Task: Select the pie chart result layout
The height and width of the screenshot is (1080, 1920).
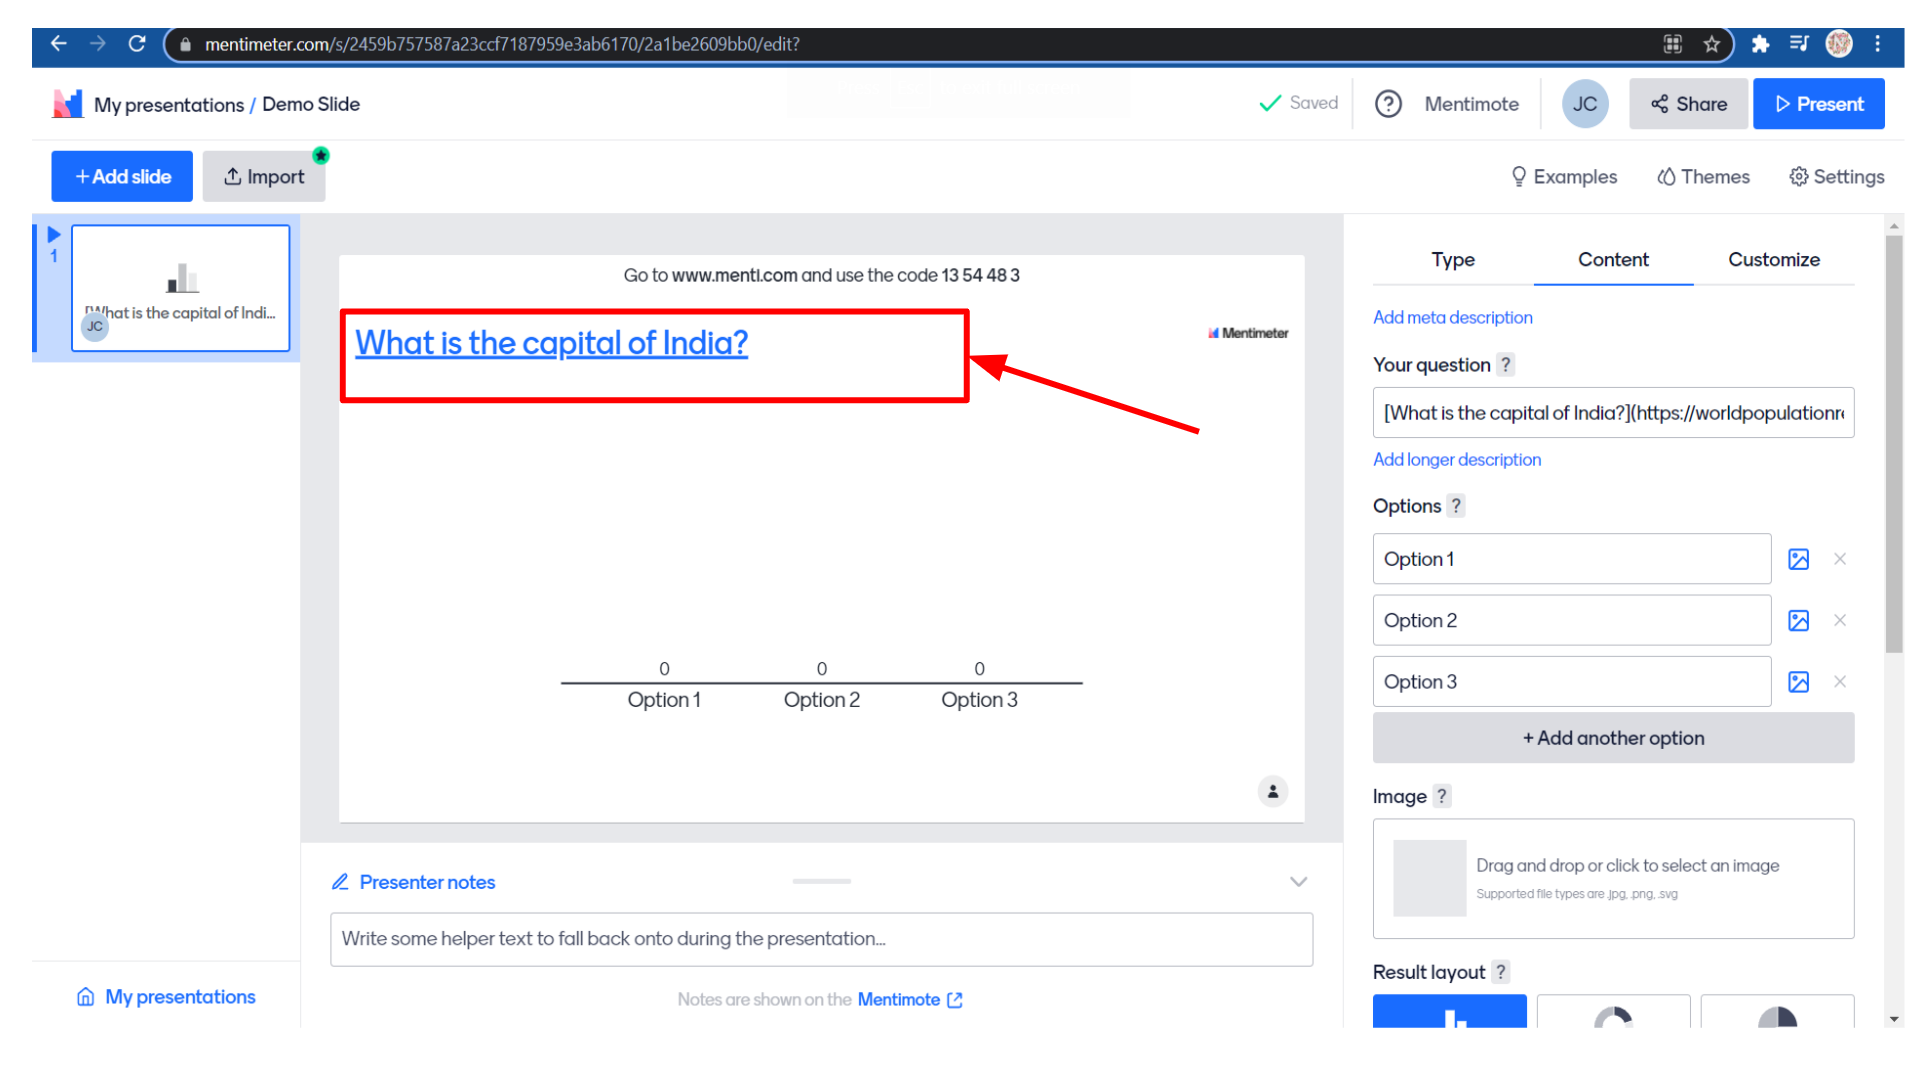Action: coord(1777,1012)
